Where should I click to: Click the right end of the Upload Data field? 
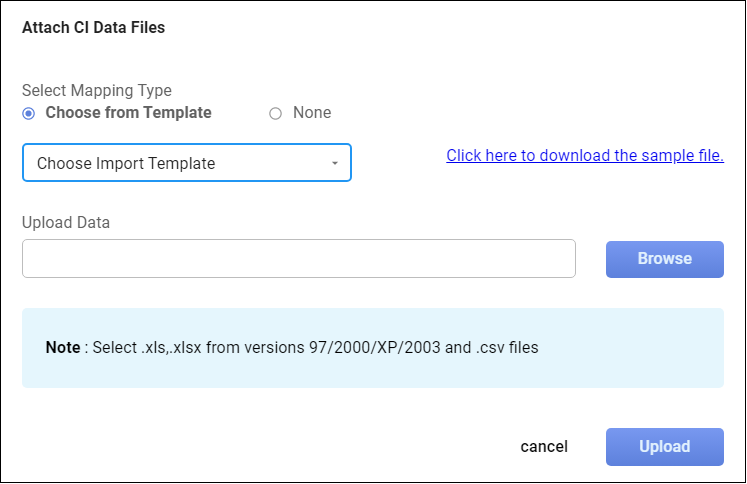tap(558, 258)
